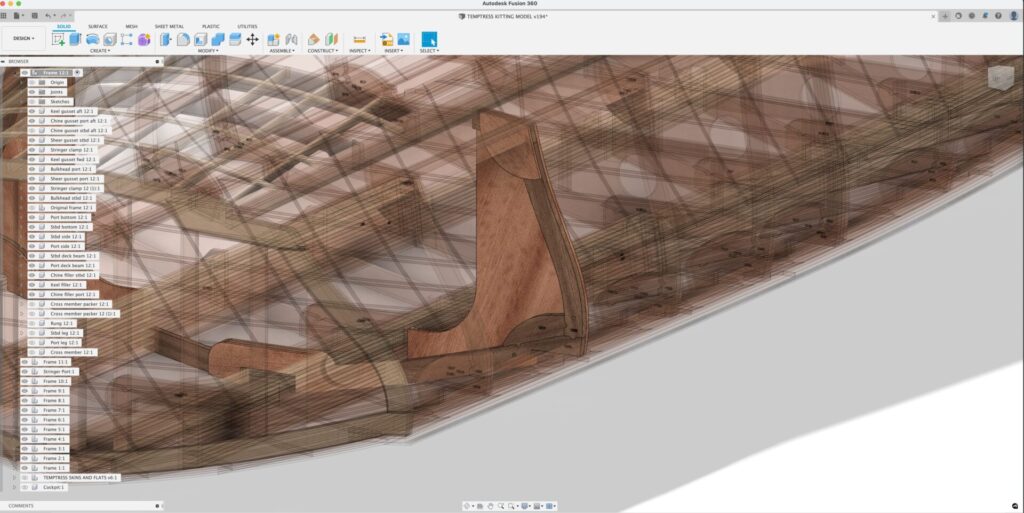Screen dimensions: 1024x513
Task: Expand the Rung 12:1 tree node
Action: click(x=22, y=324)
